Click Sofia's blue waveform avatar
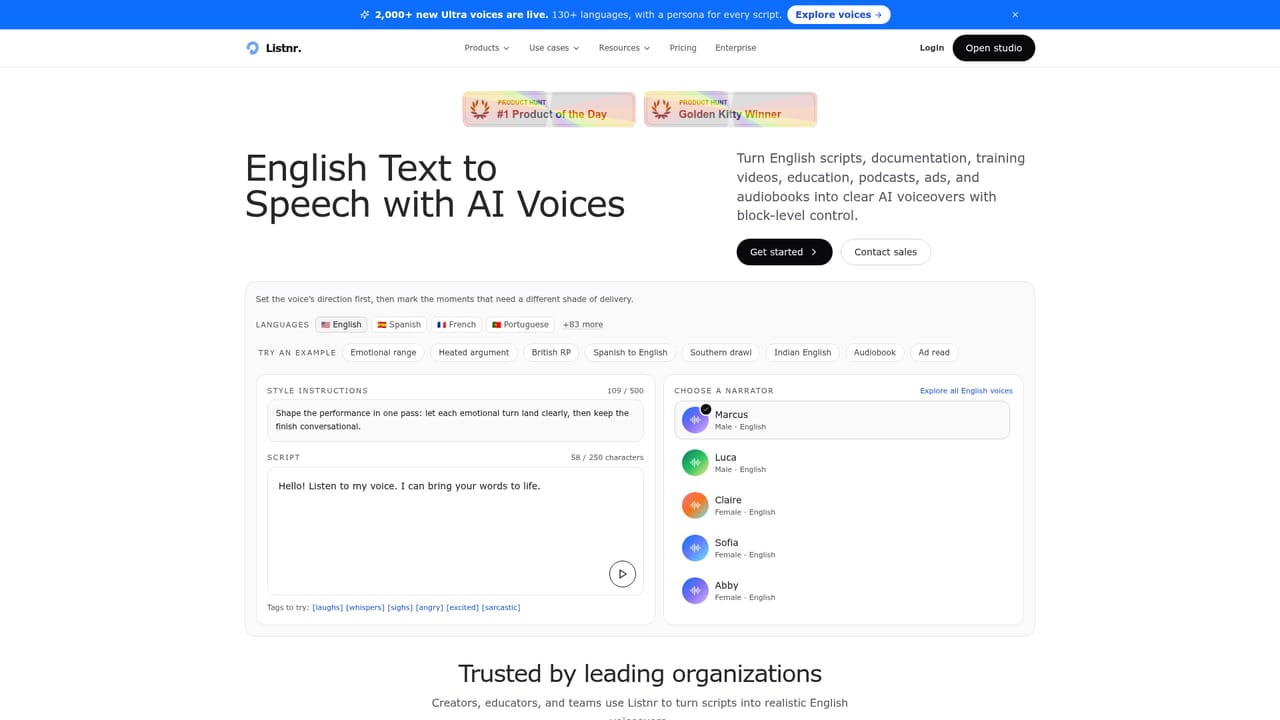Image resolution: width=1280 pixels, height=720 pixels. (695, 548)
